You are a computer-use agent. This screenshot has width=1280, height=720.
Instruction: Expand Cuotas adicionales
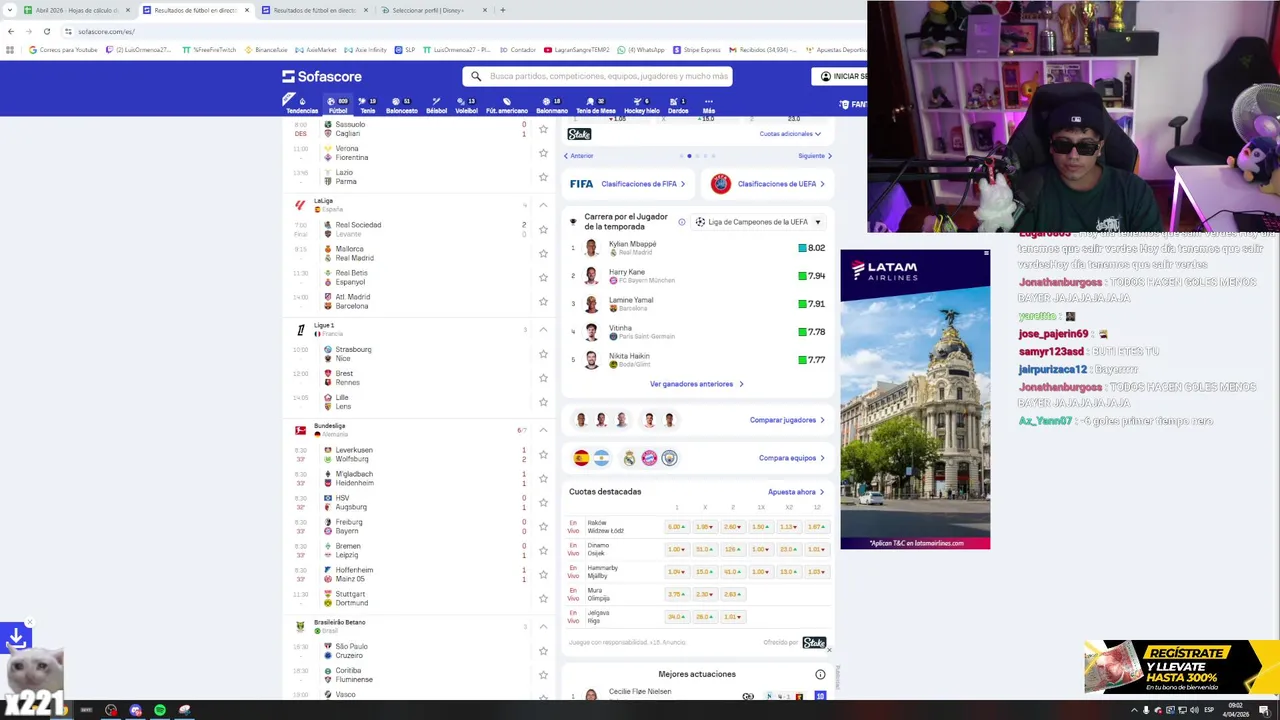tap(790, 134)
